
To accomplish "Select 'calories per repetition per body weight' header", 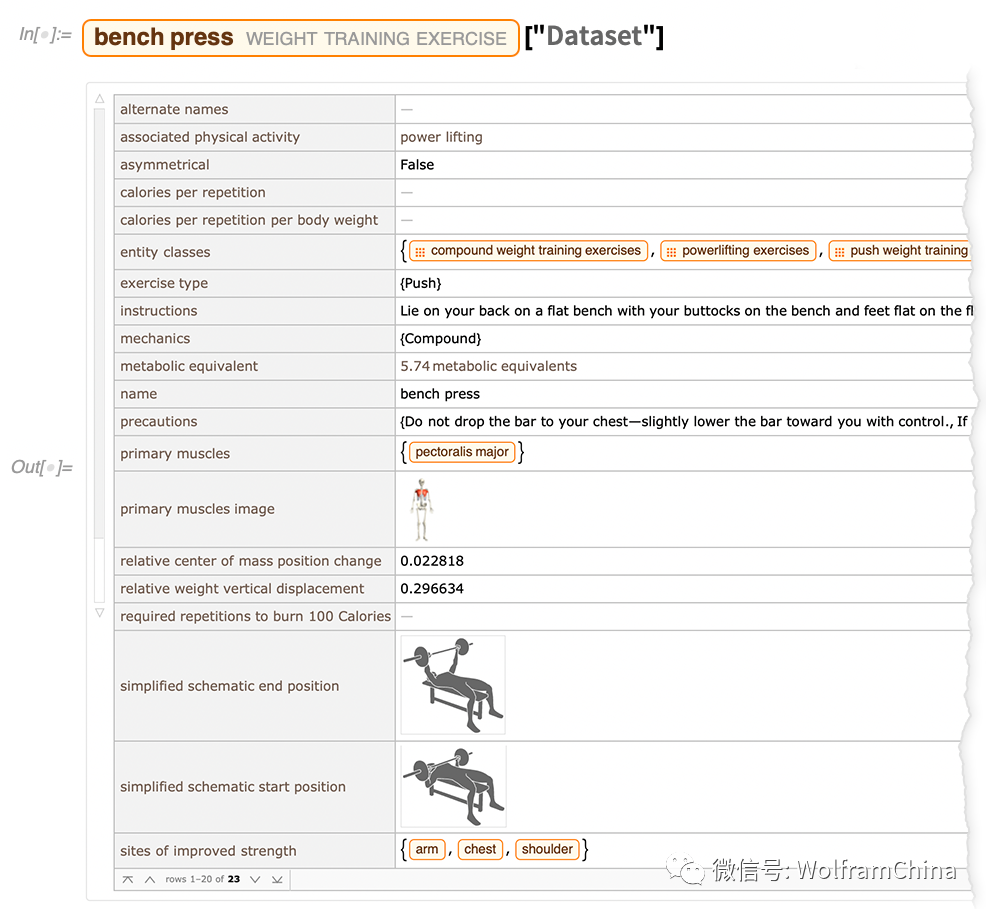I will click(x=254, y=220).
